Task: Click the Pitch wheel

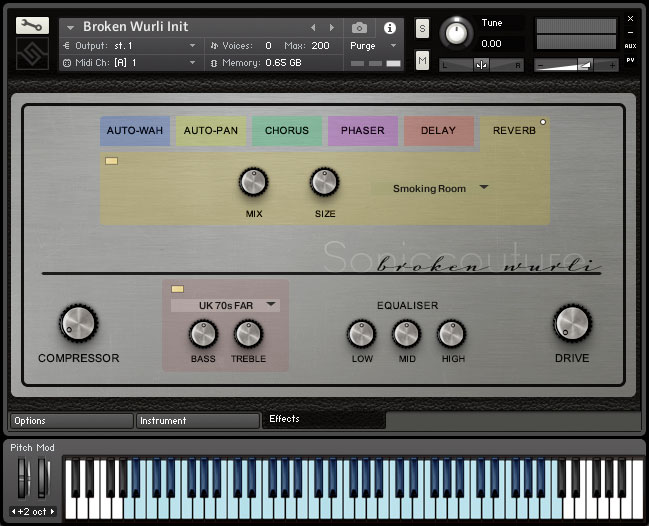Action: click(23, 478)
